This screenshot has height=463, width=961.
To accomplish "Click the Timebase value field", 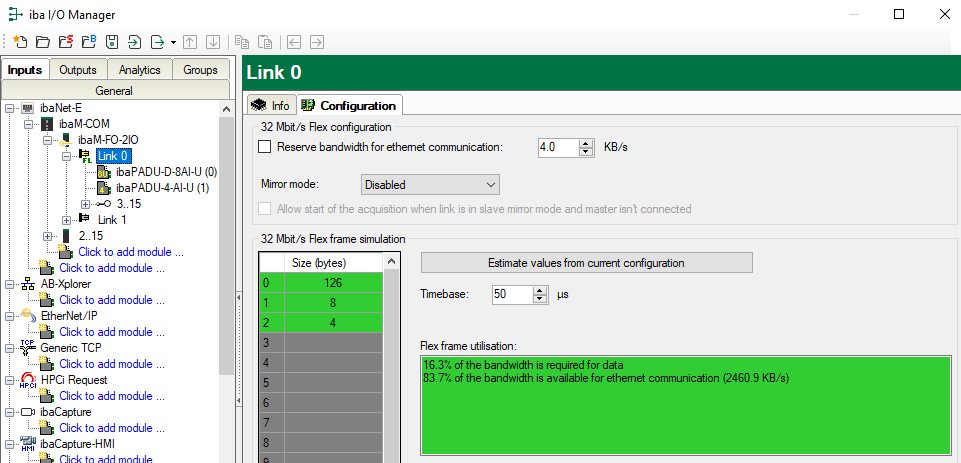I will tap(512, 294).
